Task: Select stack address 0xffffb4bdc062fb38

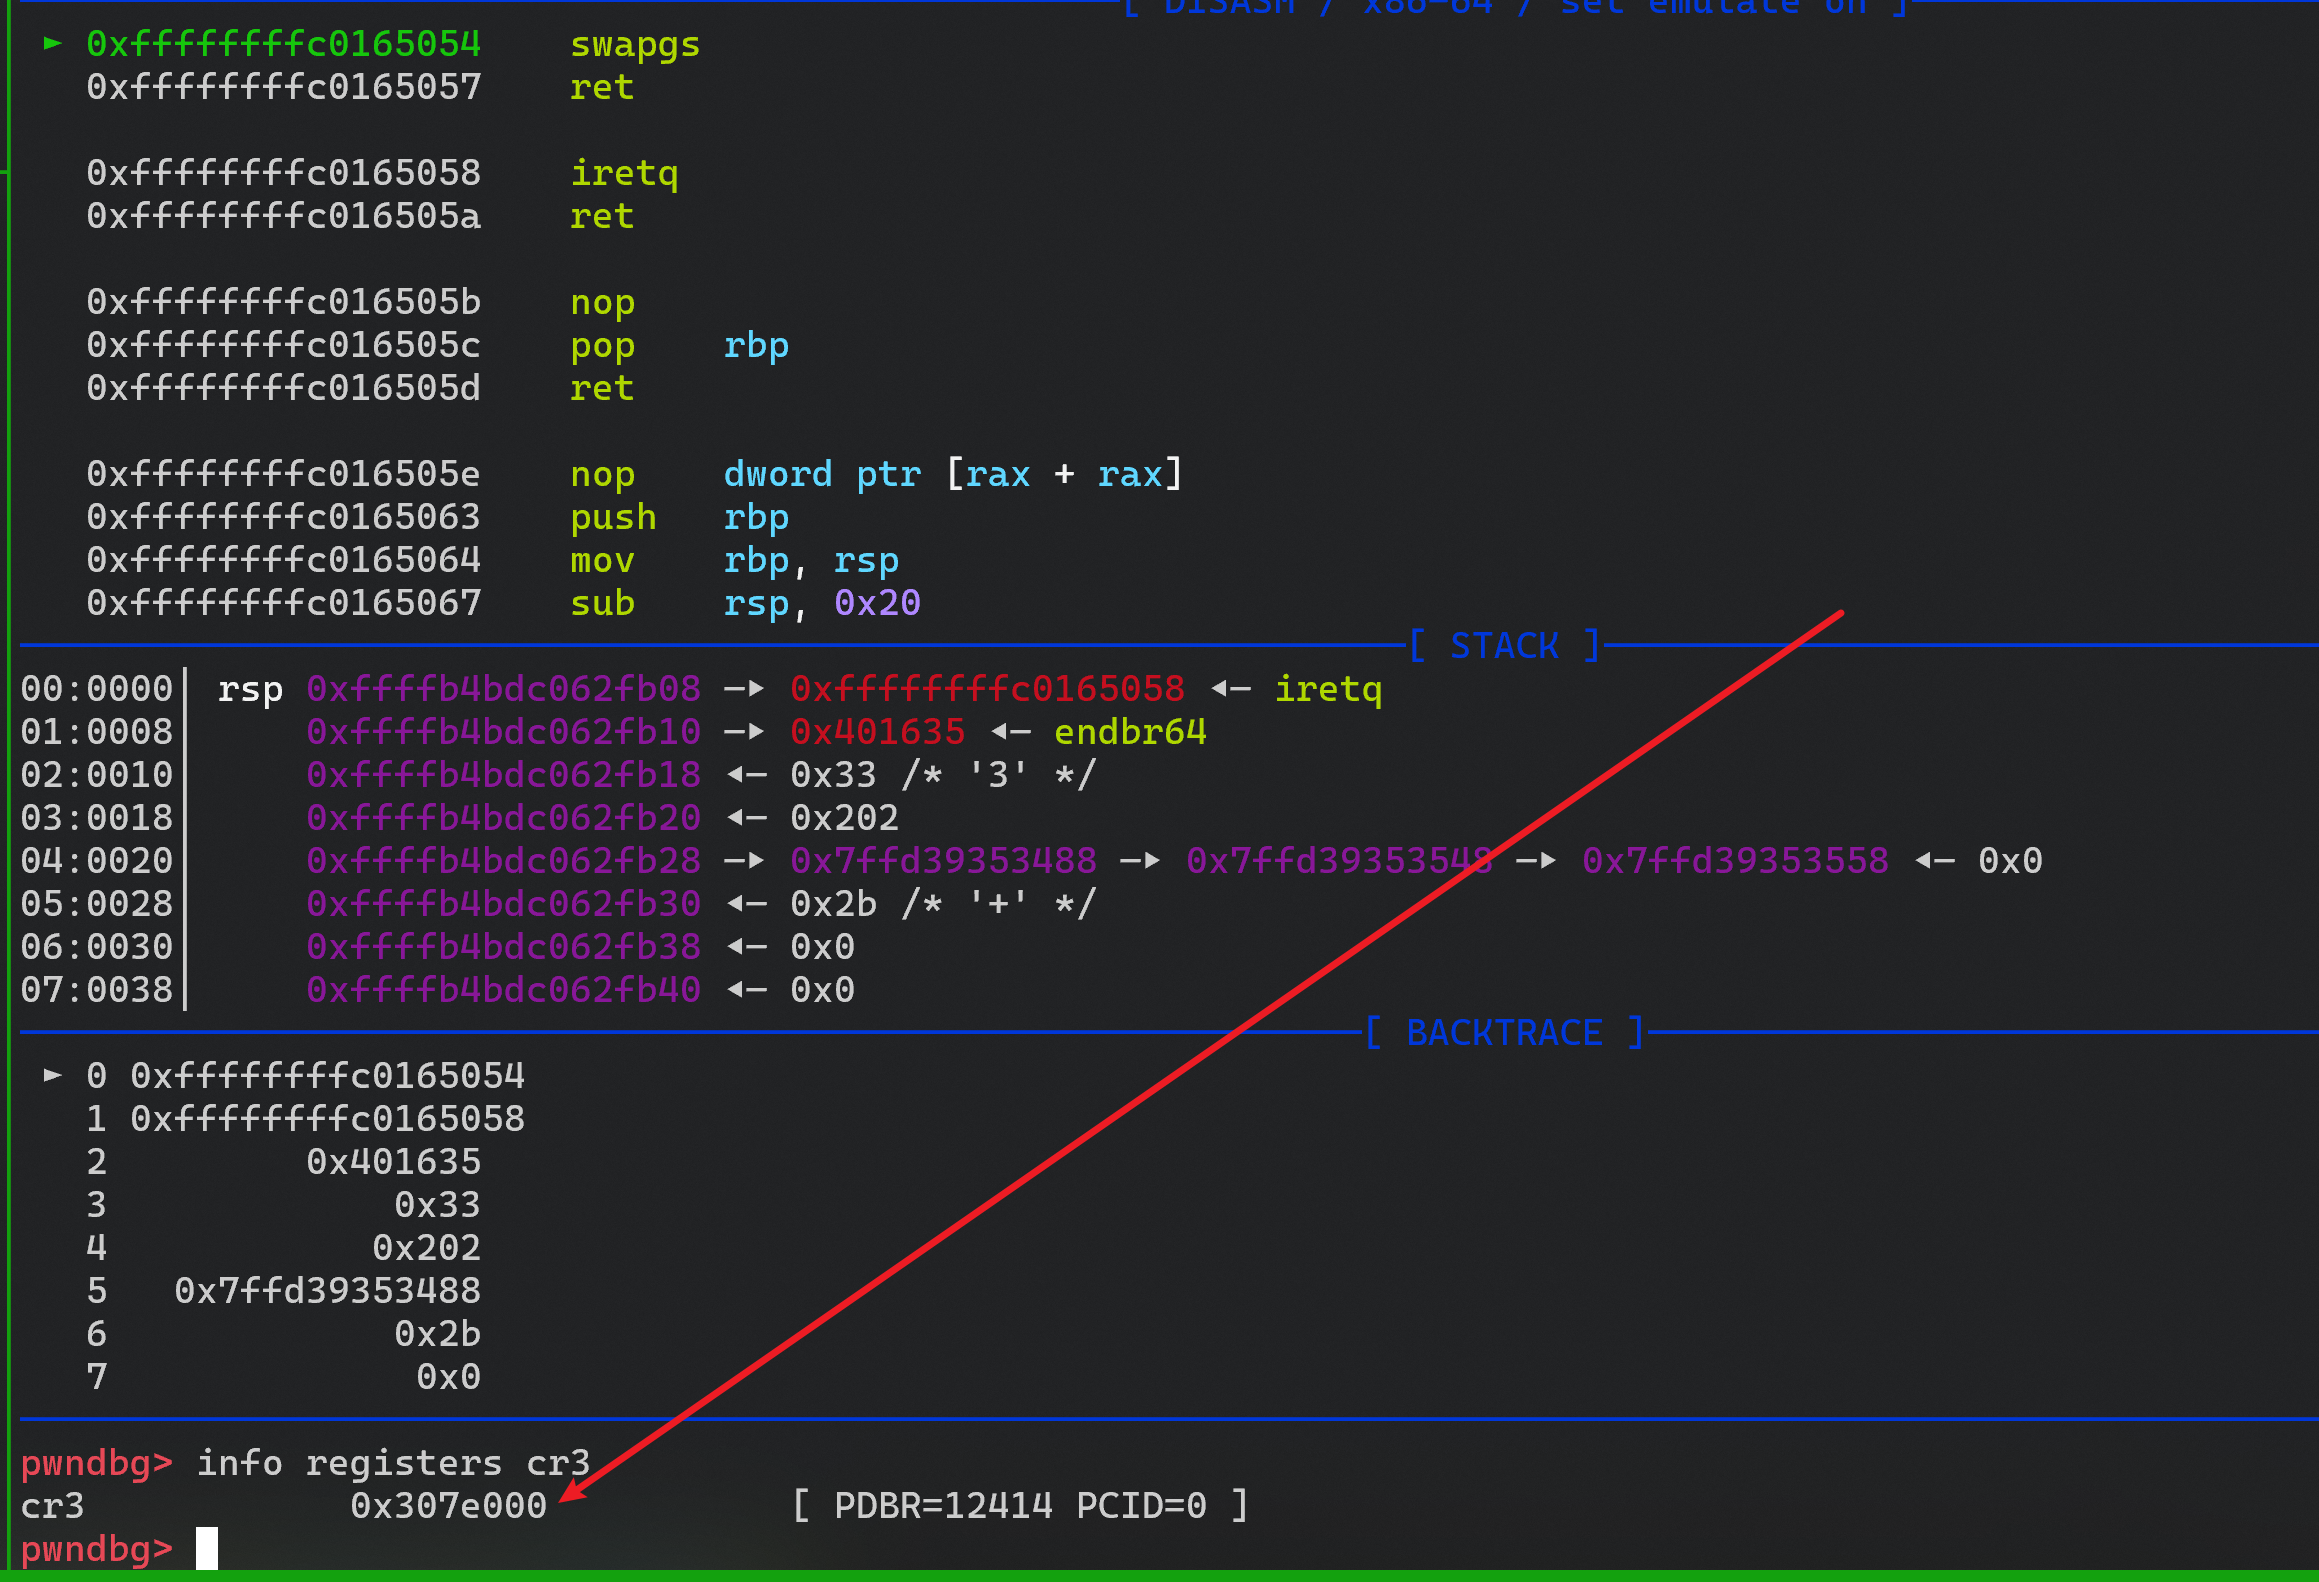Action: (x=503, y=947)
